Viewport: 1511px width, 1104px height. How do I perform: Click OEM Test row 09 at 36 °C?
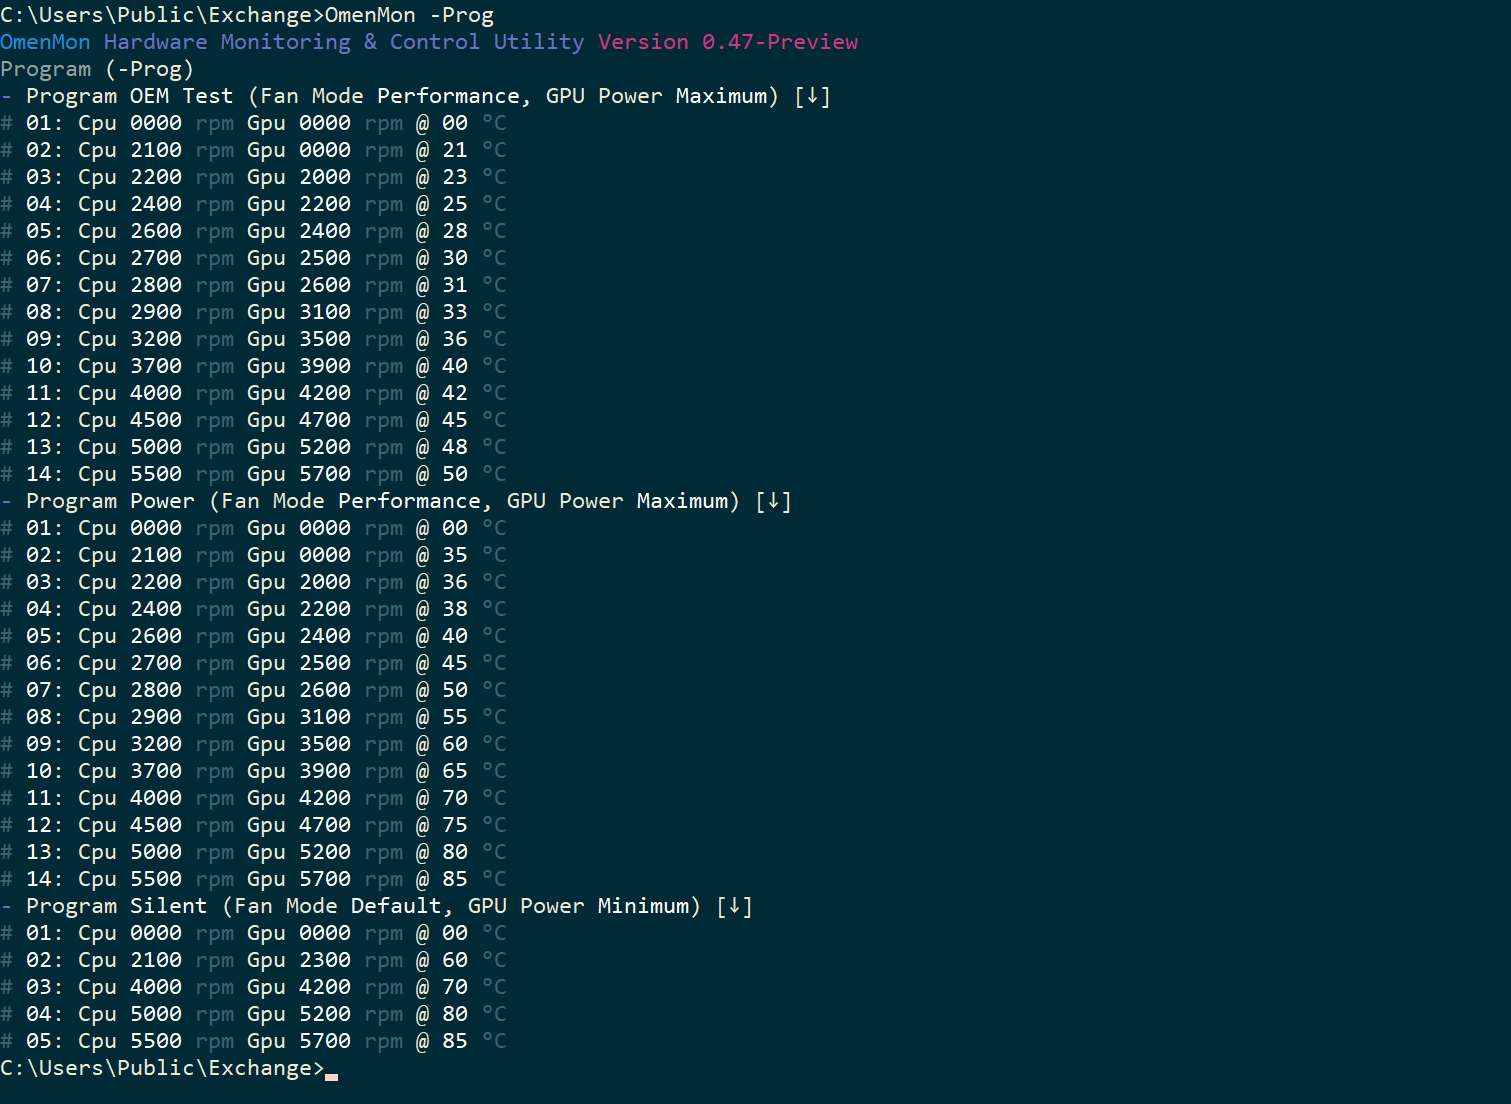coord(253,339)
